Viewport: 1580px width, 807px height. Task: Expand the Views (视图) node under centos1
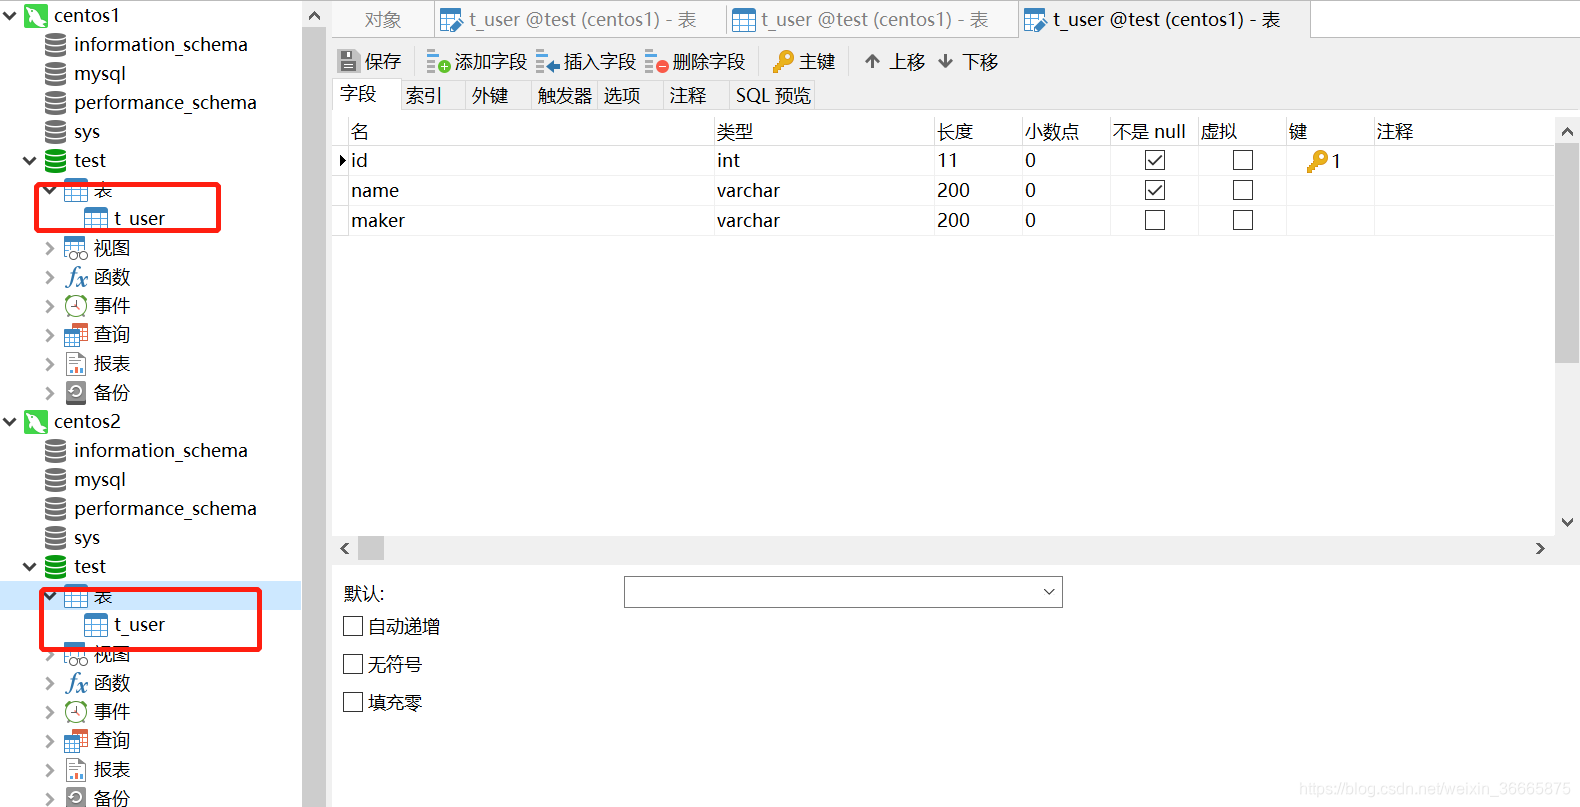50,247
